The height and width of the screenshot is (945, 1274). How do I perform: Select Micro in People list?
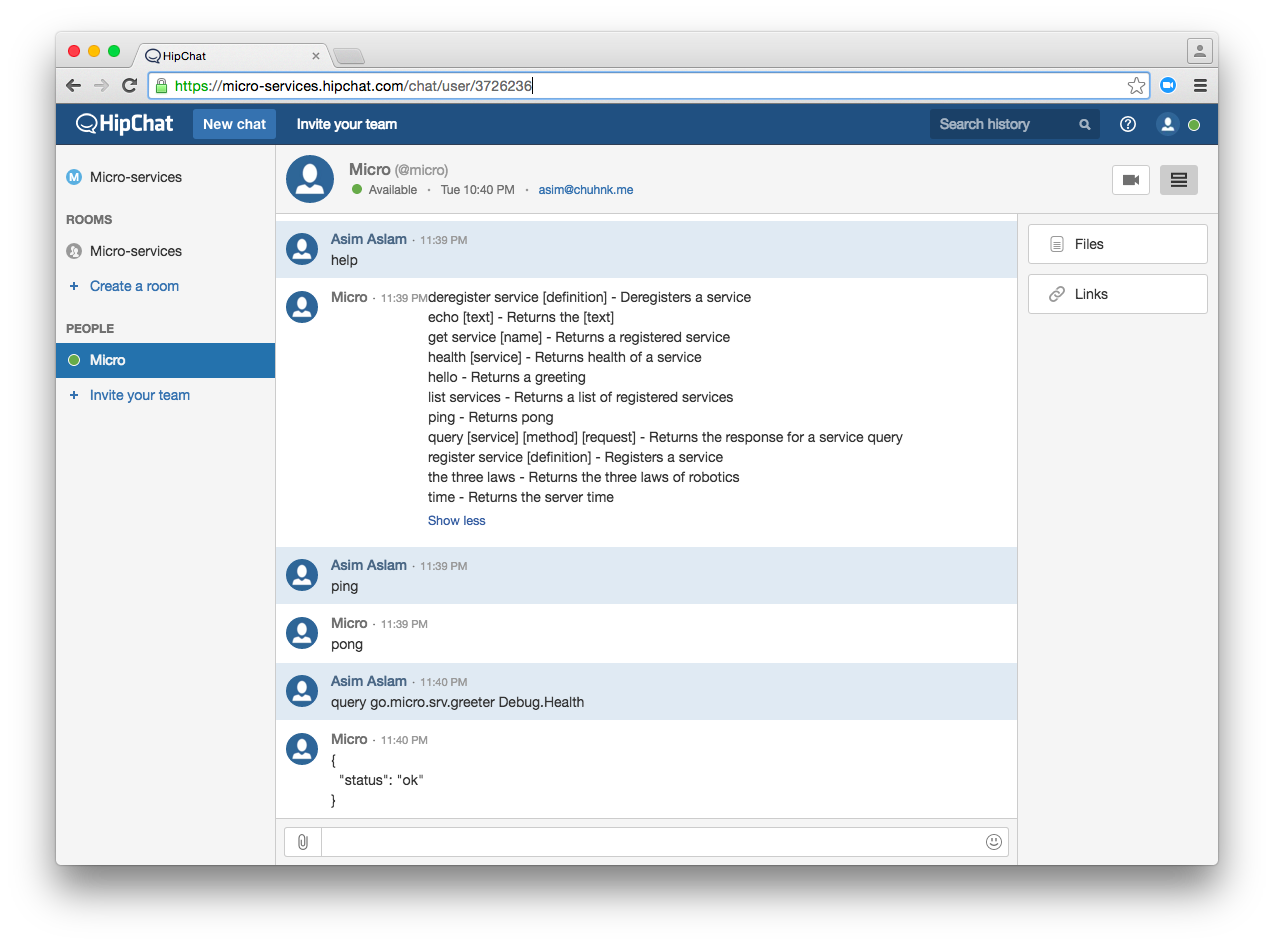click(165, 360)
